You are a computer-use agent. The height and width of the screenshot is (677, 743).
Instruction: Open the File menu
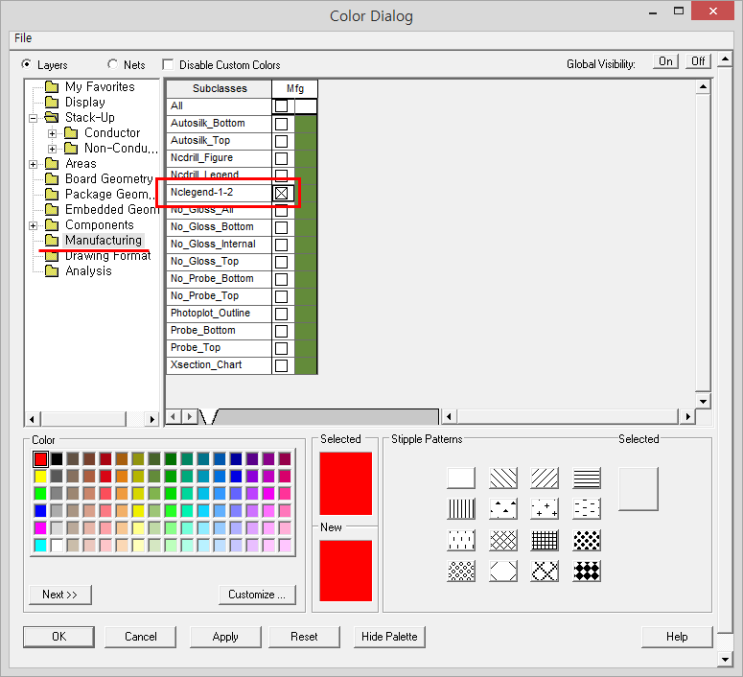pyautogui.click(x=22, y=38)
